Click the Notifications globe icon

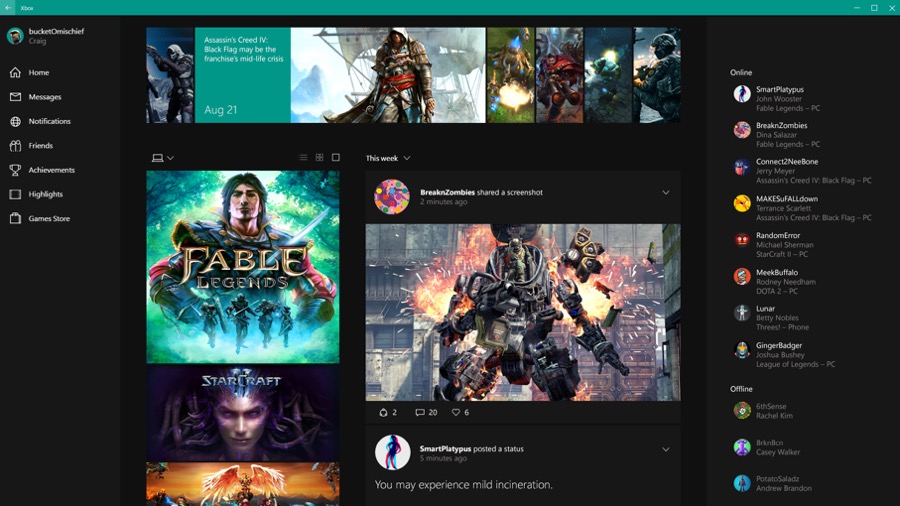pos(15,121)
